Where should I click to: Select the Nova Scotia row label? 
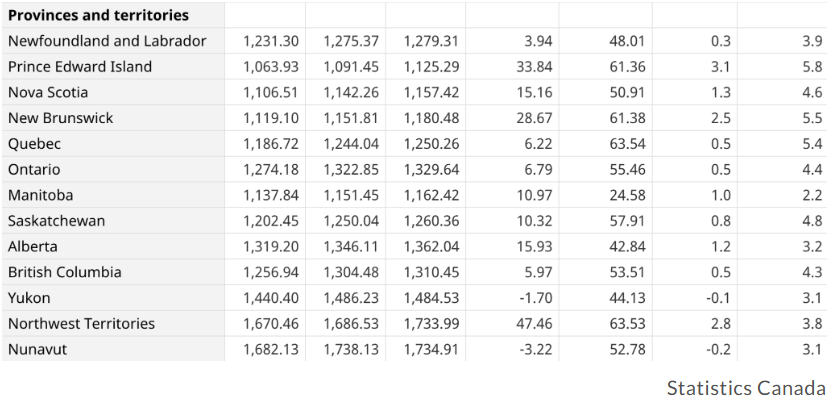[113, 92]
